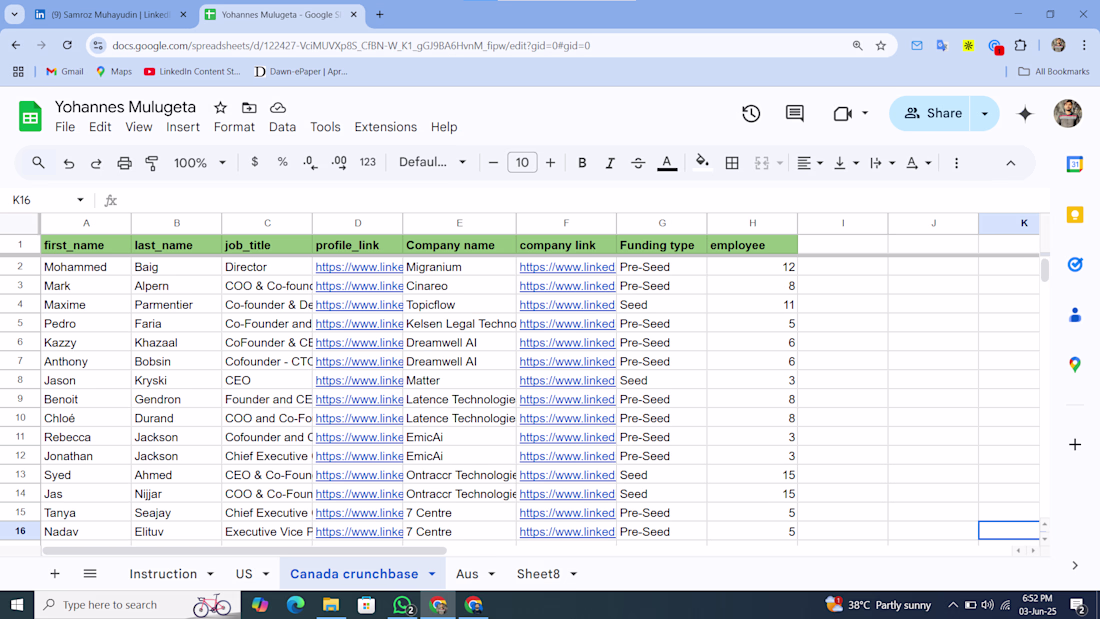
Task: Click the font size input field
Action: coord(522,163)
